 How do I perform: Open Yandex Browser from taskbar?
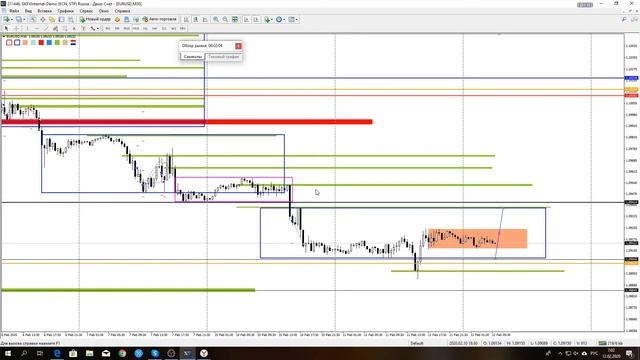coord(204,353)
